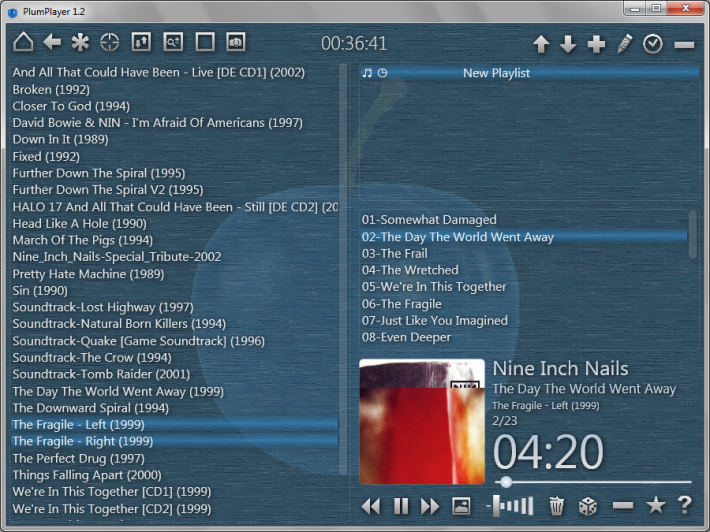Add to playlist with plus icon
710x532 pixels.
coord(596,44)
